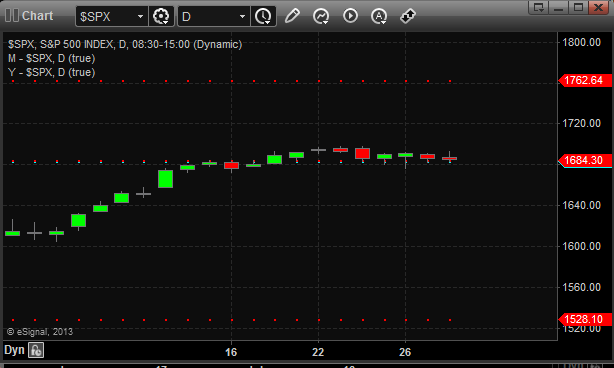This screenshot has height=368, width=614.
Task: Open the time template clock icon
Action: point(263,16)
